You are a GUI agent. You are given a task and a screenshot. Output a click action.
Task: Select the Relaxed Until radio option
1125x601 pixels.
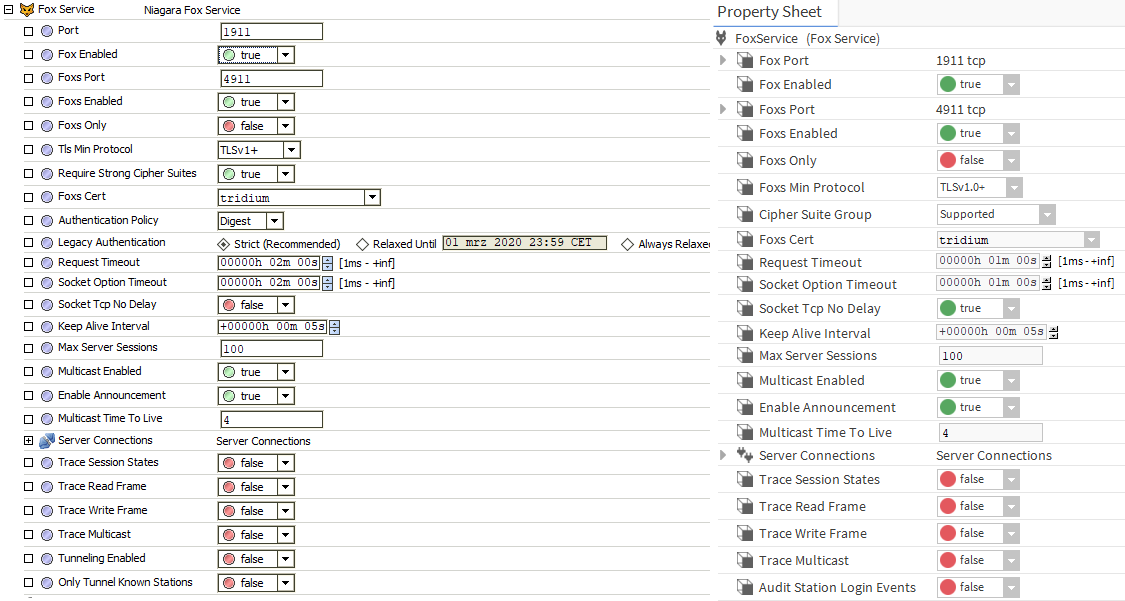tap(362, 244)
